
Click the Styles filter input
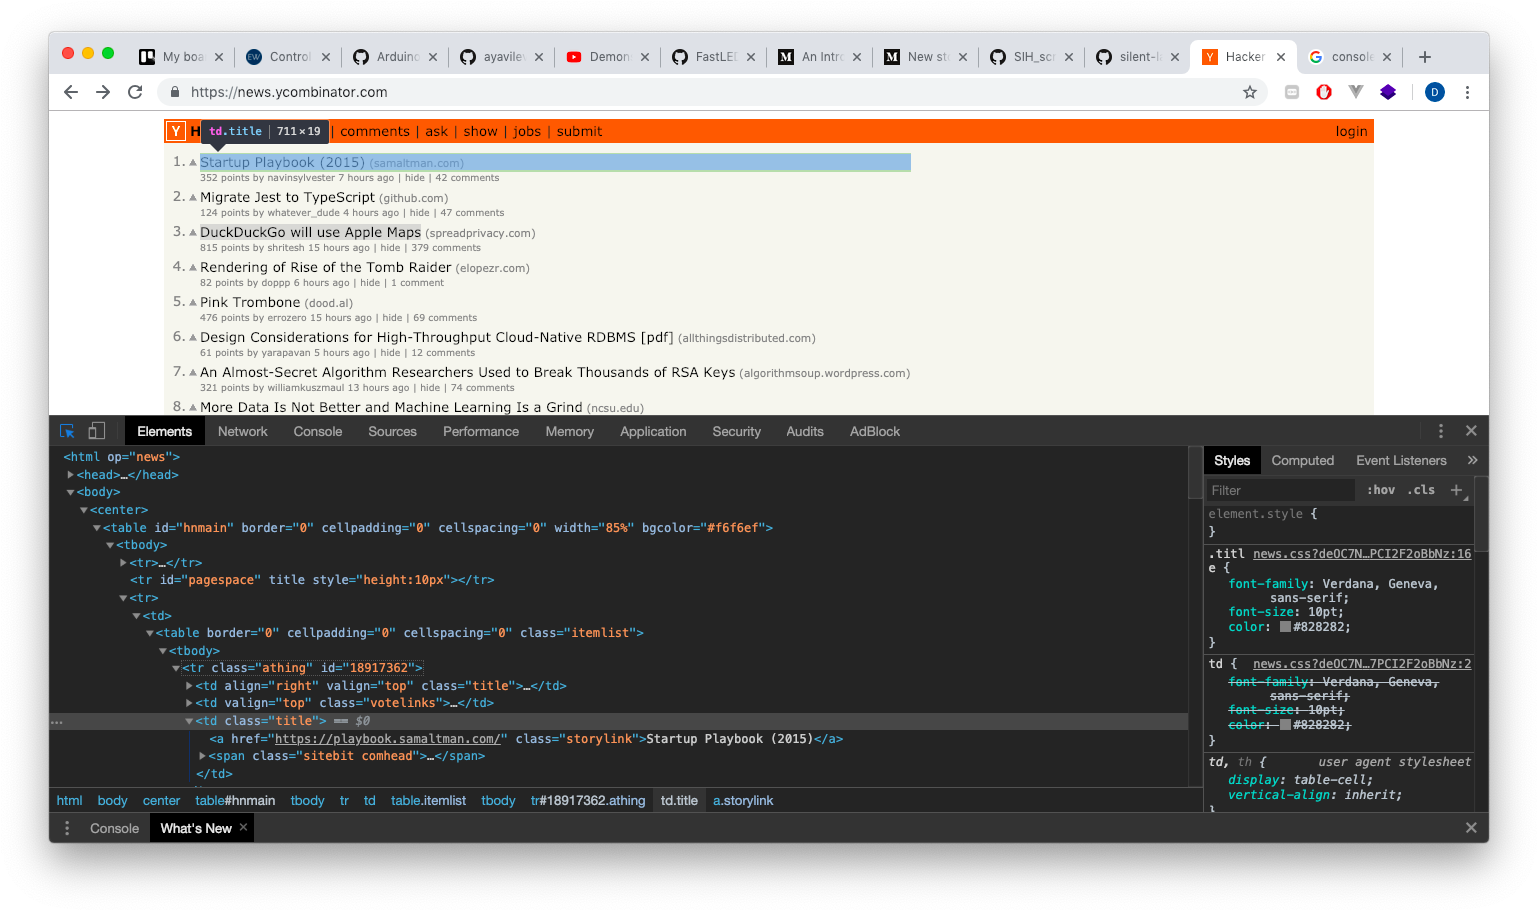[x=1280, y=490]
